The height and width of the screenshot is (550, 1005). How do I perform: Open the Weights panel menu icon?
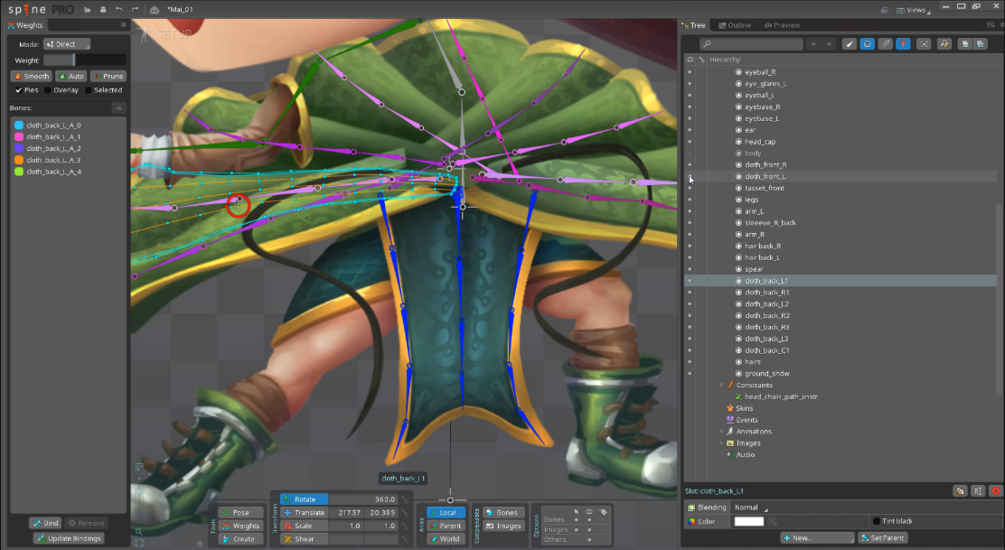[123, 25]
